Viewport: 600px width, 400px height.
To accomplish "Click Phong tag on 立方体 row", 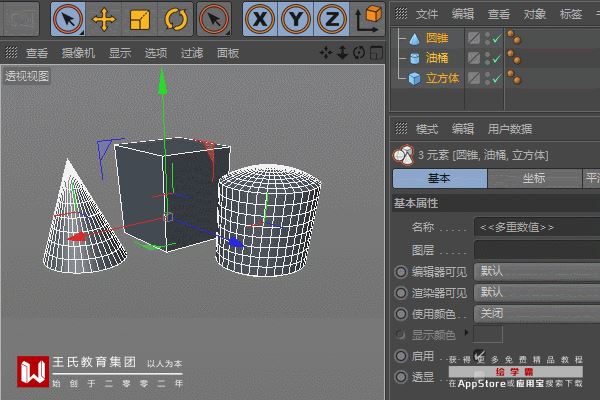I will pyautogui.click(x=514, y=77).
